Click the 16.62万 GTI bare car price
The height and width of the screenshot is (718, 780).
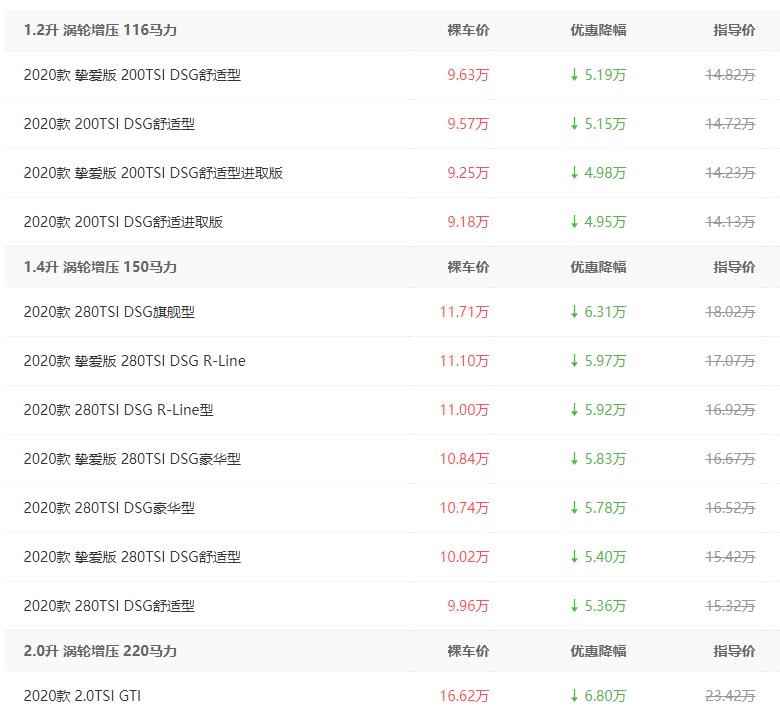(x=464, y=695)
